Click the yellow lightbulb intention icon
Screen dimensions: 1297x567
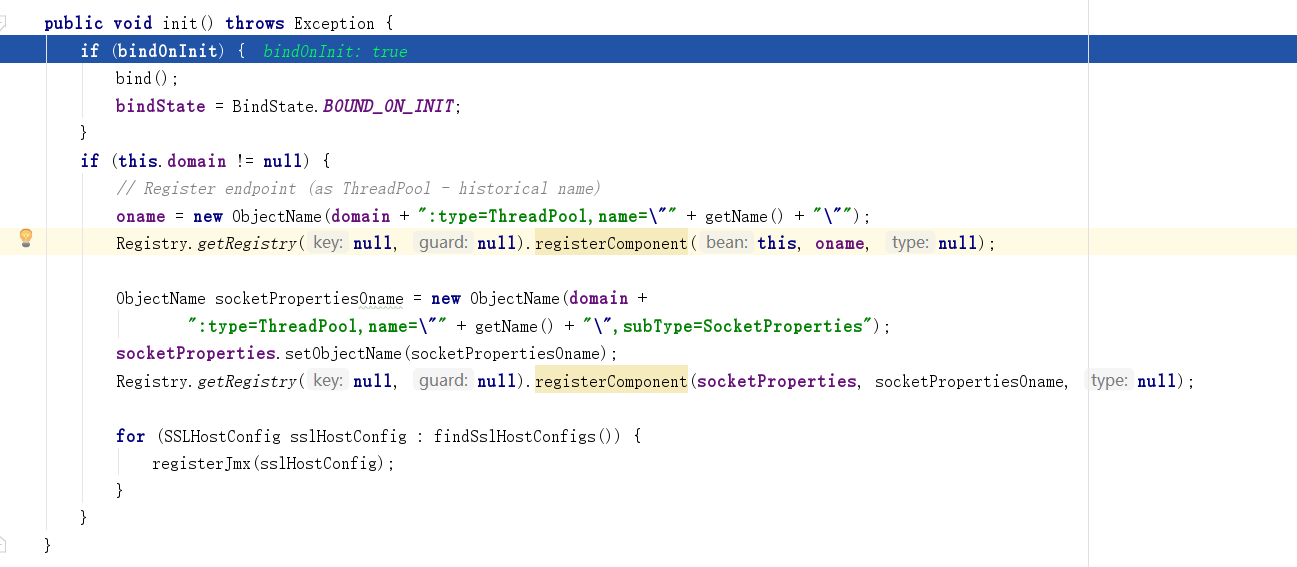26,237
